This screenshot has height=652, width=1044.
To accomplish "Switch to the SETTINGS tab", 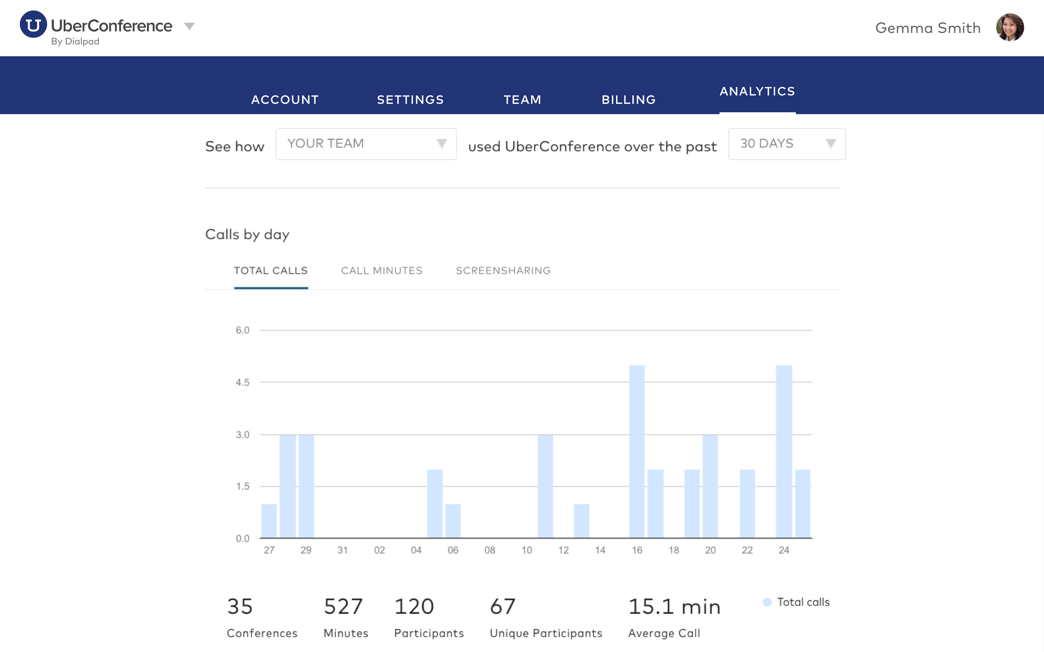I will coord(410,100).
